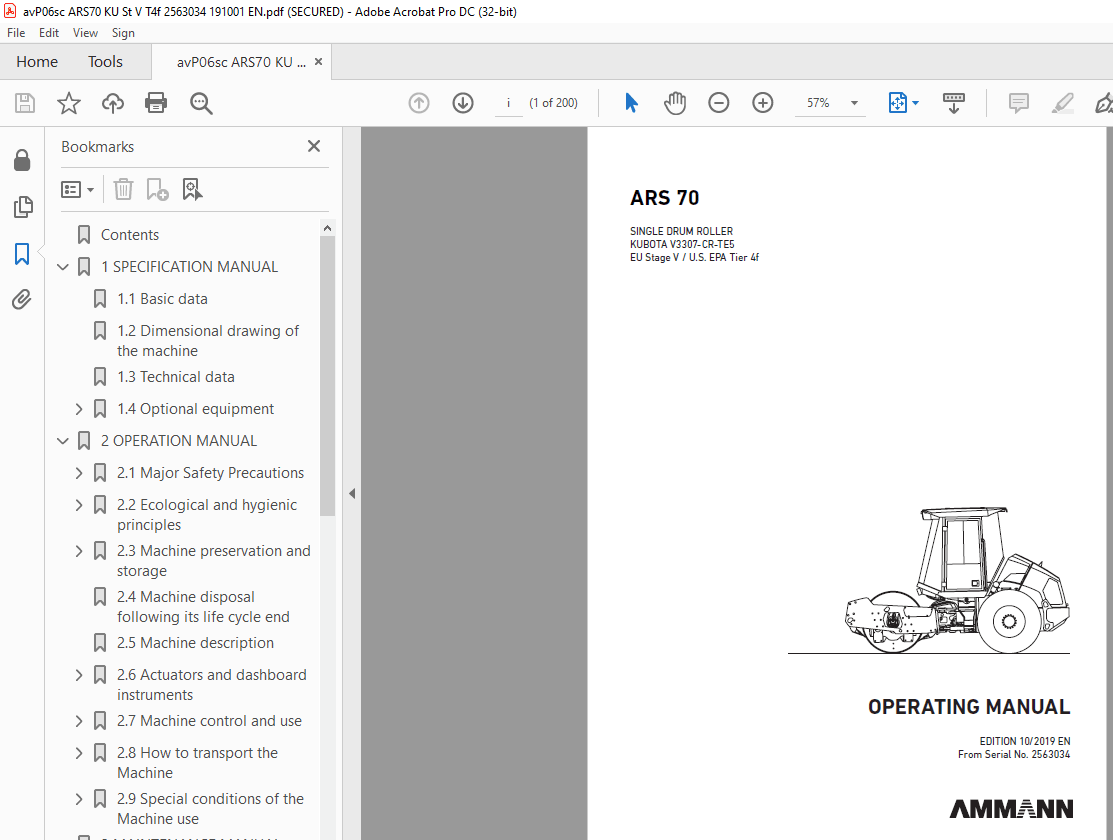Open the bookmark options menu

[77, 189]
